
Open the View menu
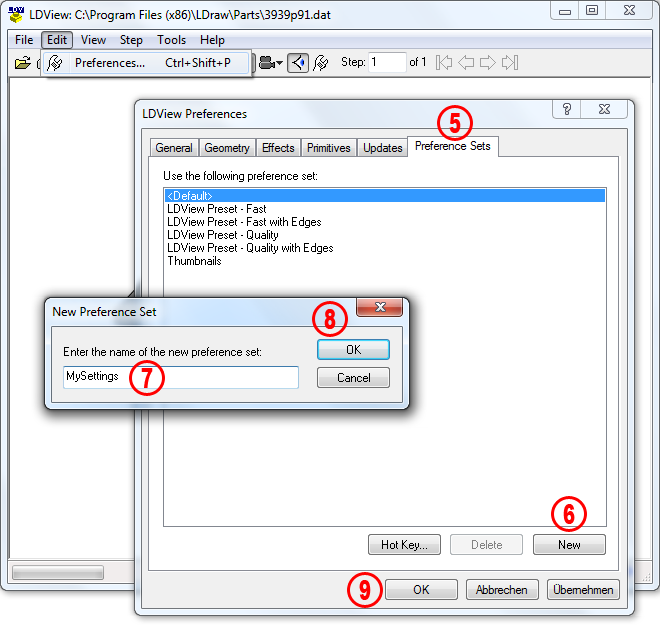tap(93, 40)
